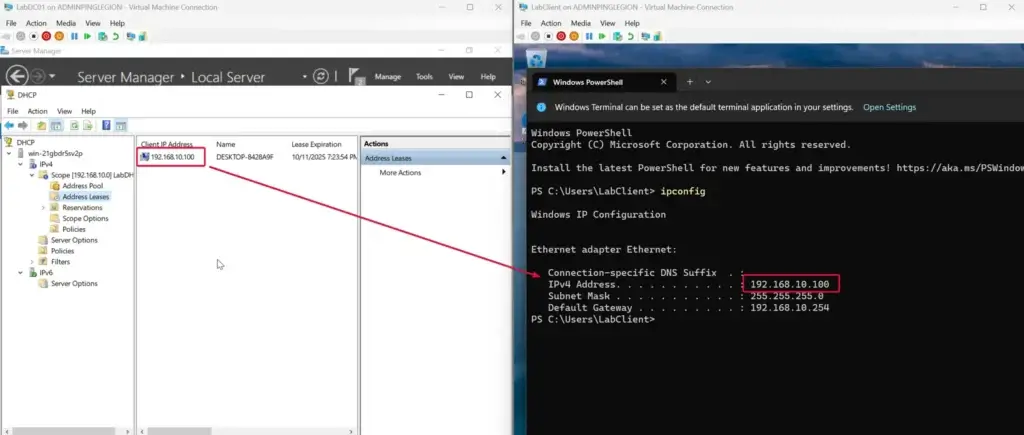
Task: Click the blue Help icon in DHCP toolbar
Action: click(106, 126)
